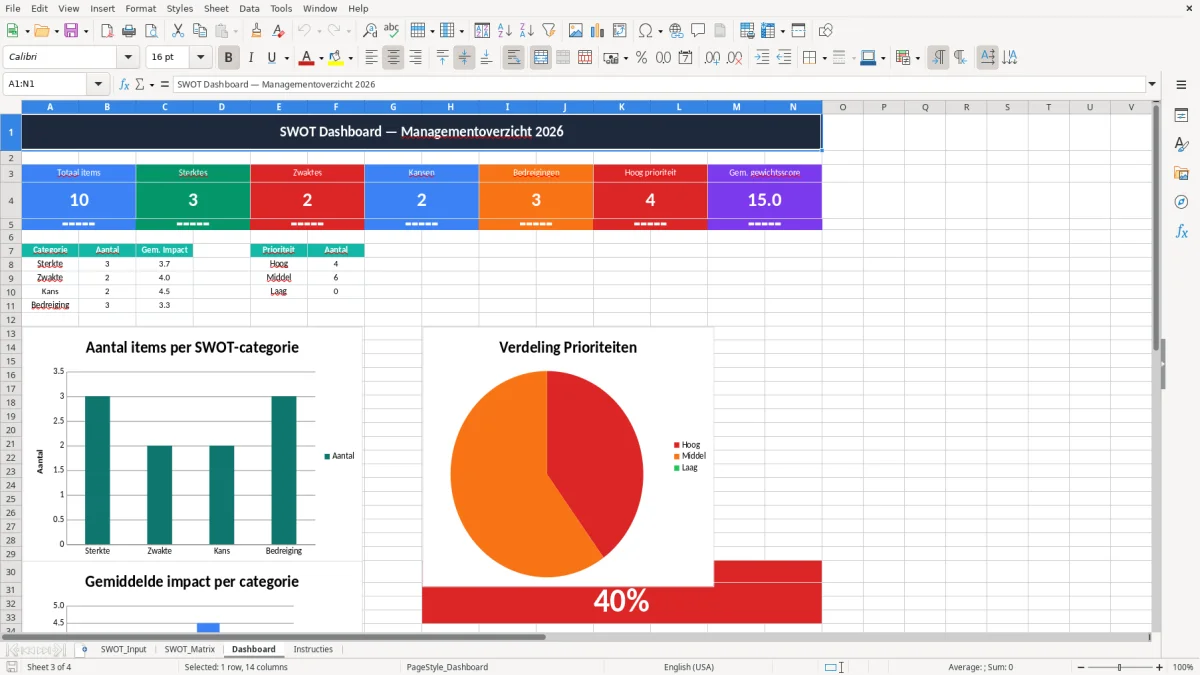Switch to the Instructies sheet tab
This screenshot has height=675, width=1200.
click(313, 649)
